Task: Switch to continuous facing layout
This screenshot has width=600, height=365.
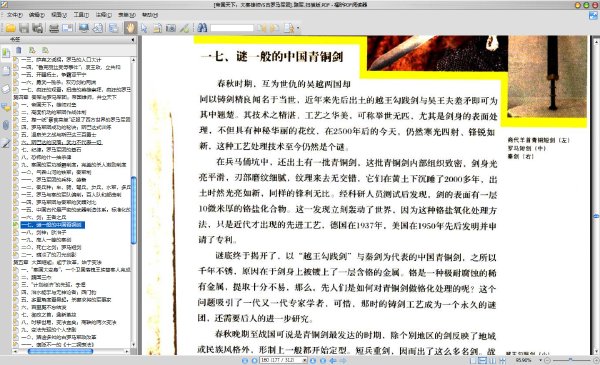Action: click(502, 360)
